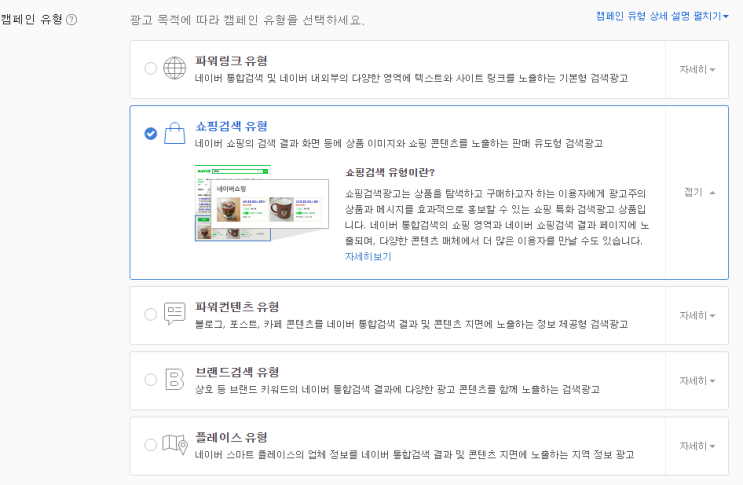Expand 자세히 for 플레이스 유형
Screen dimensions: 743x485
click(x=697, y=446)
